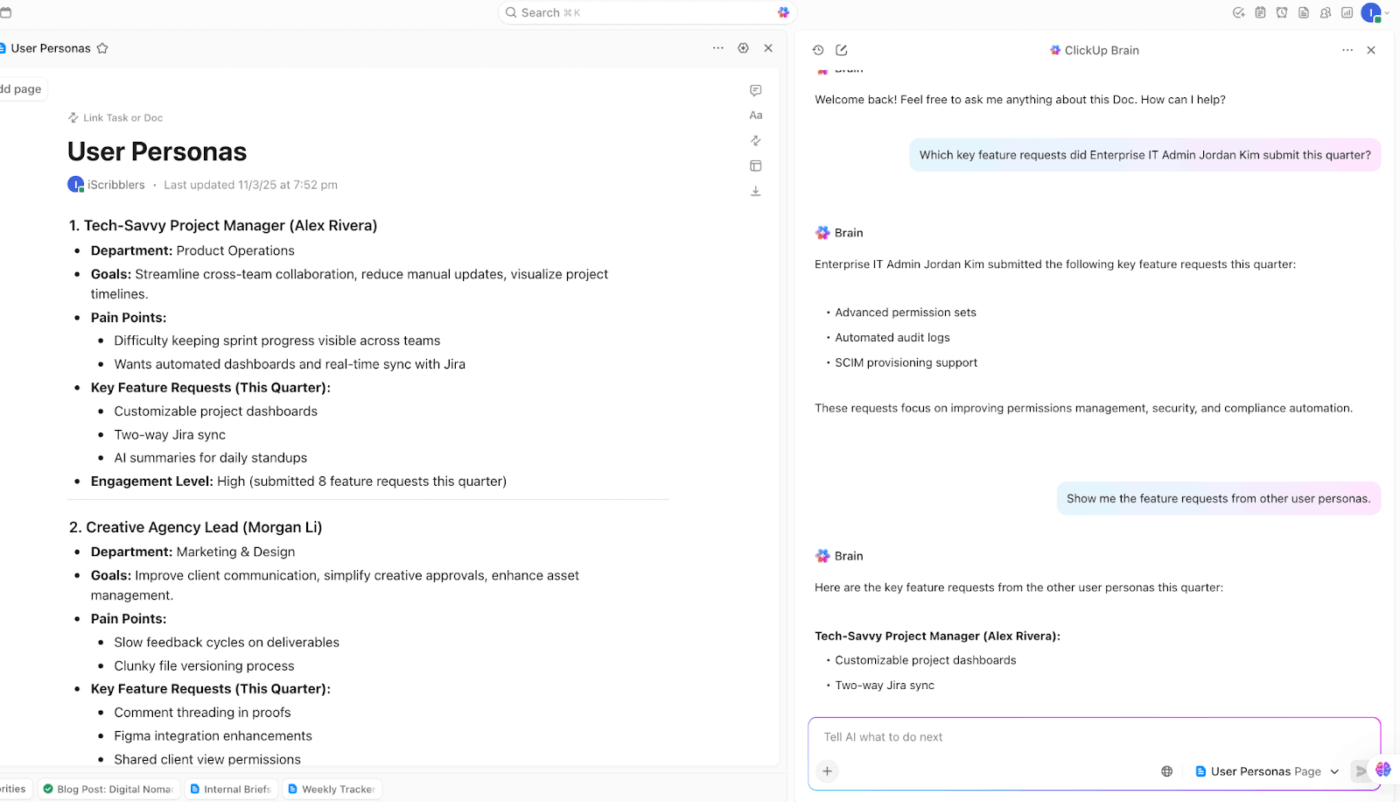Open ClickUp Brain chat history
This screenshot has height=802, width=1400.
(x=818, y=49)
